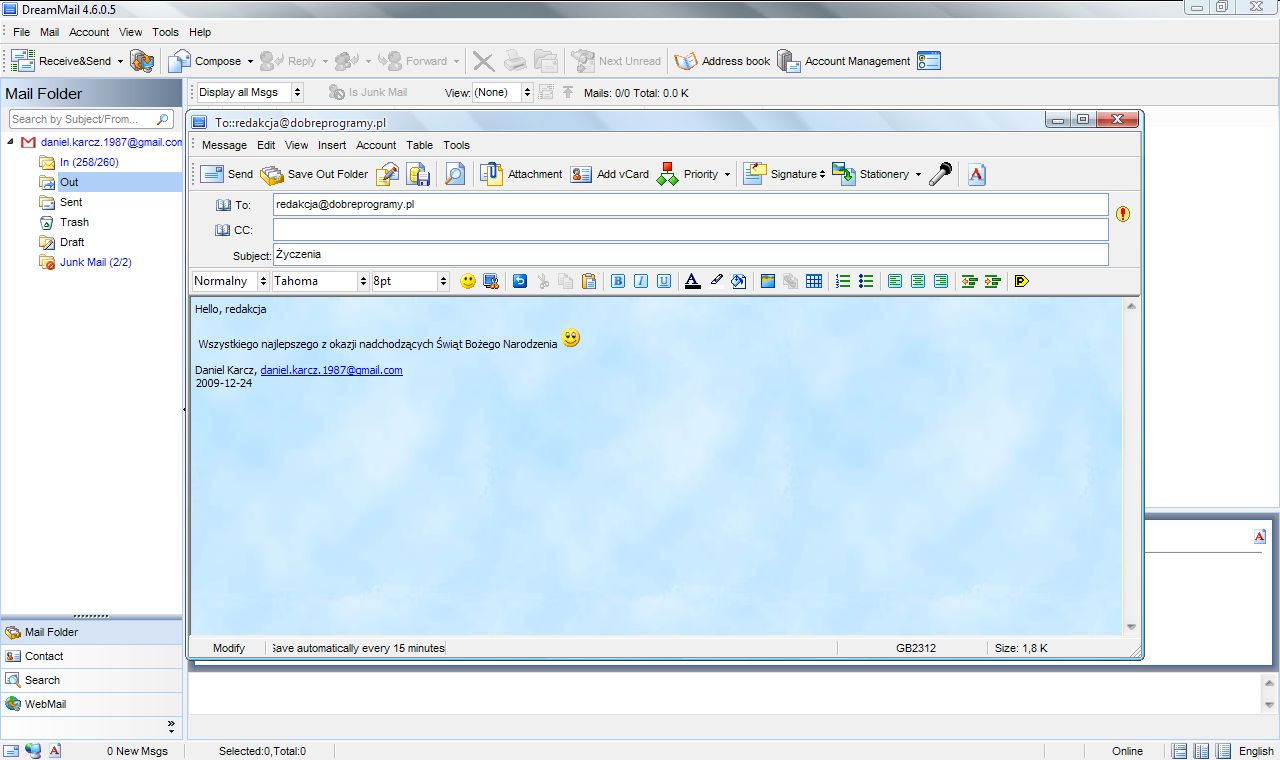
Task: Click the decrease indent icon
Action: (x=969, y=281)
